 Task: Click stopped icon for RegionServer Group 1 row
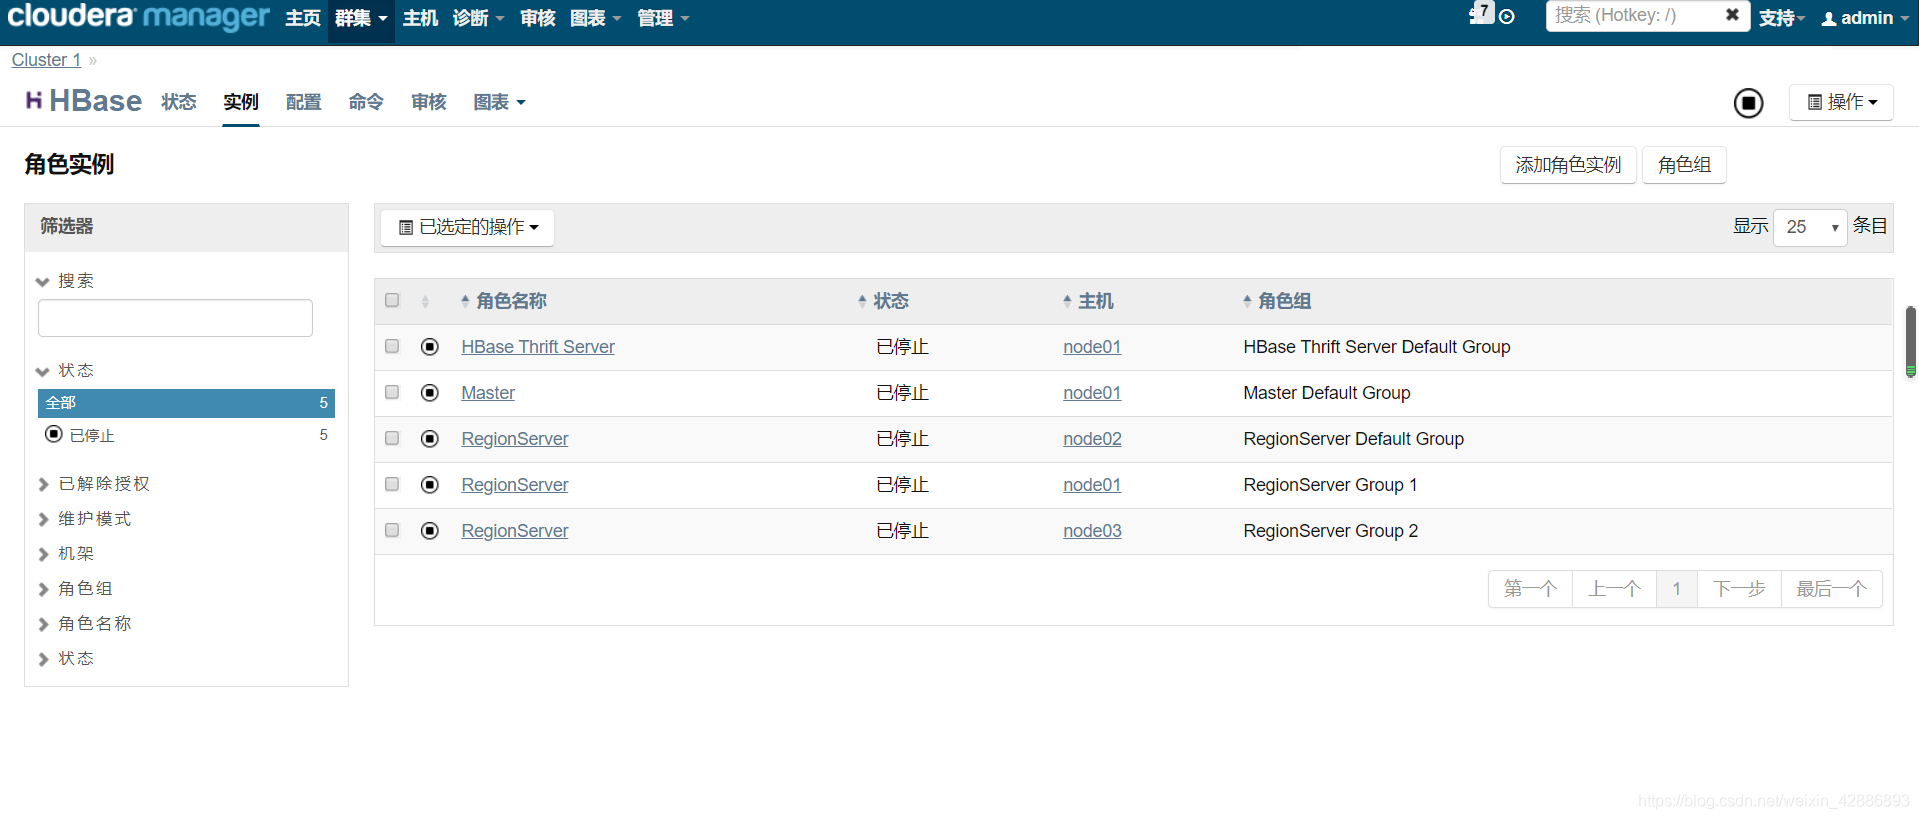point(430,484)
